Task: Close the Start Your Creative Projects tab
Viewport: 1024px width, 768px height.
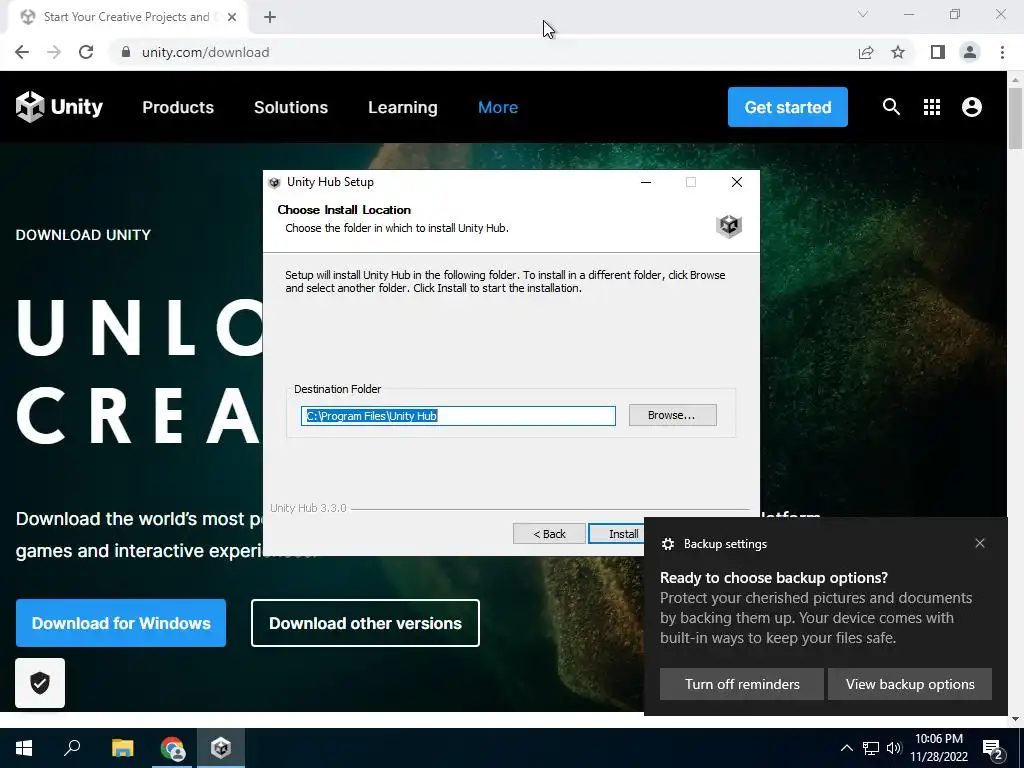Action: (x=232, y=17)
